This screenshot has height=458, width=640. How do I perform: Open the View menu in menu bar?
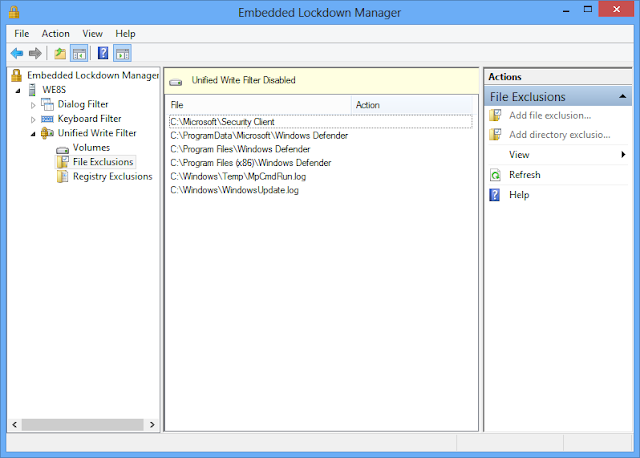coord(92,34)
